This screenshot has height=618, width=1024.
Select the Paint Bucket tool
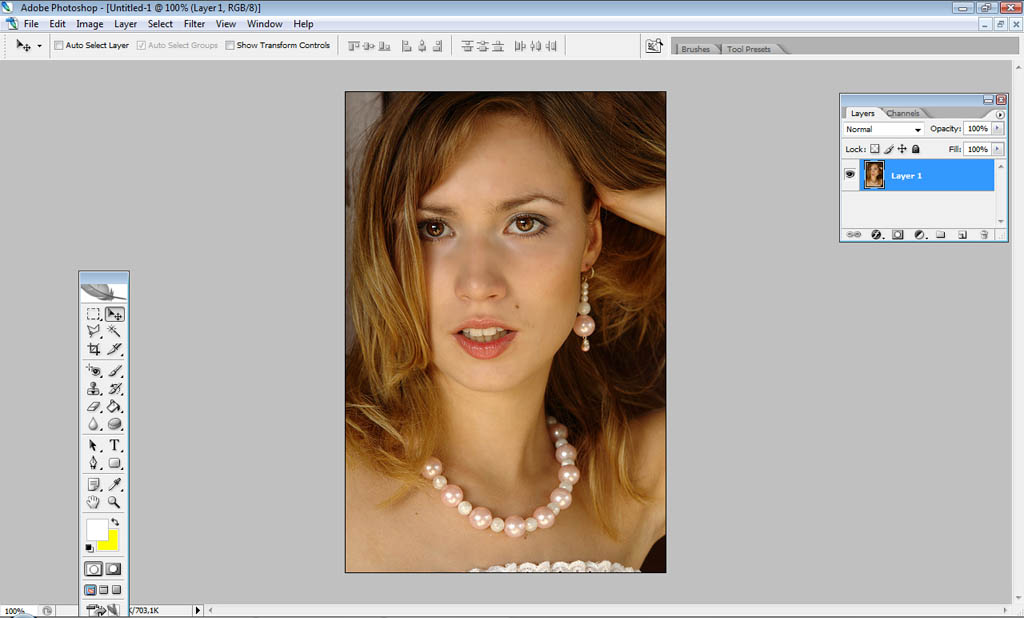[x=115, y=407]
